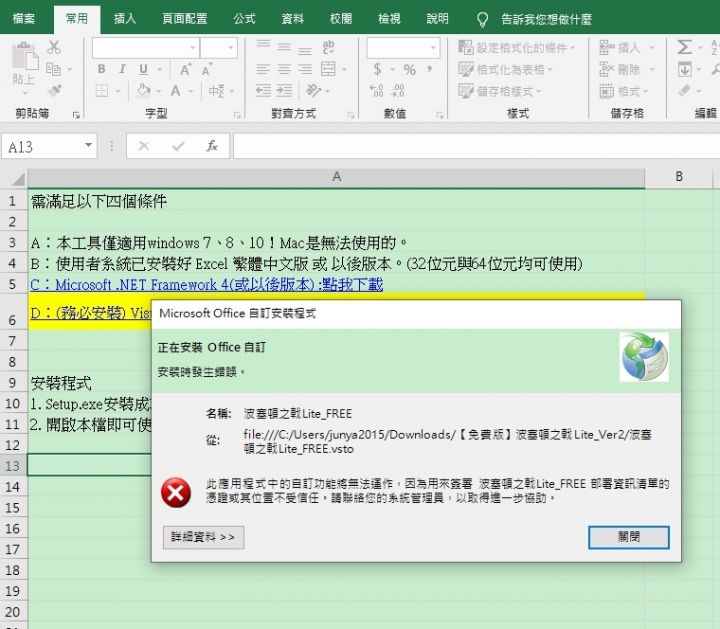This screenshot has height=629, width=720.
Task: Click the Wrap Text ab icon
Action: coord(328,46)
